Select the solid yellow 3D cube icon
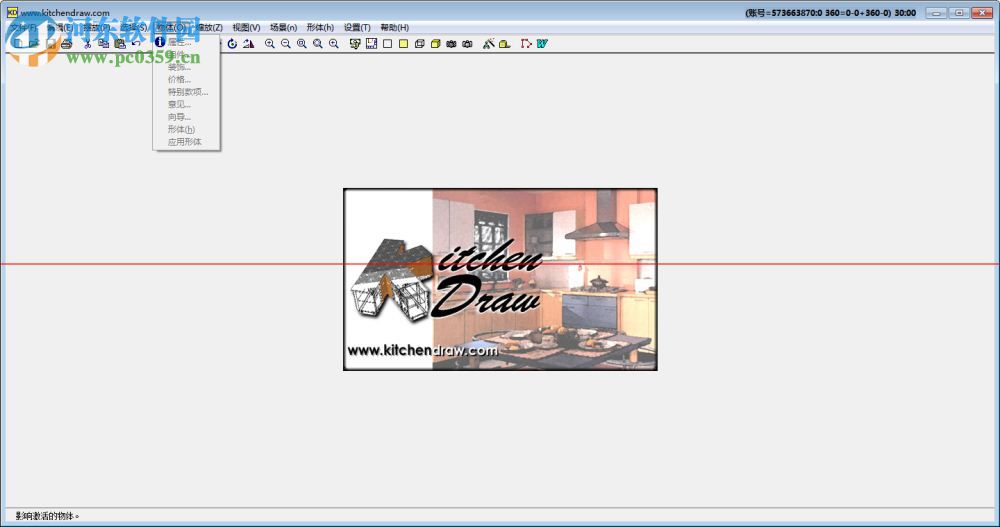The height and width of the screenshot is (527, 1000). [436, 44]
